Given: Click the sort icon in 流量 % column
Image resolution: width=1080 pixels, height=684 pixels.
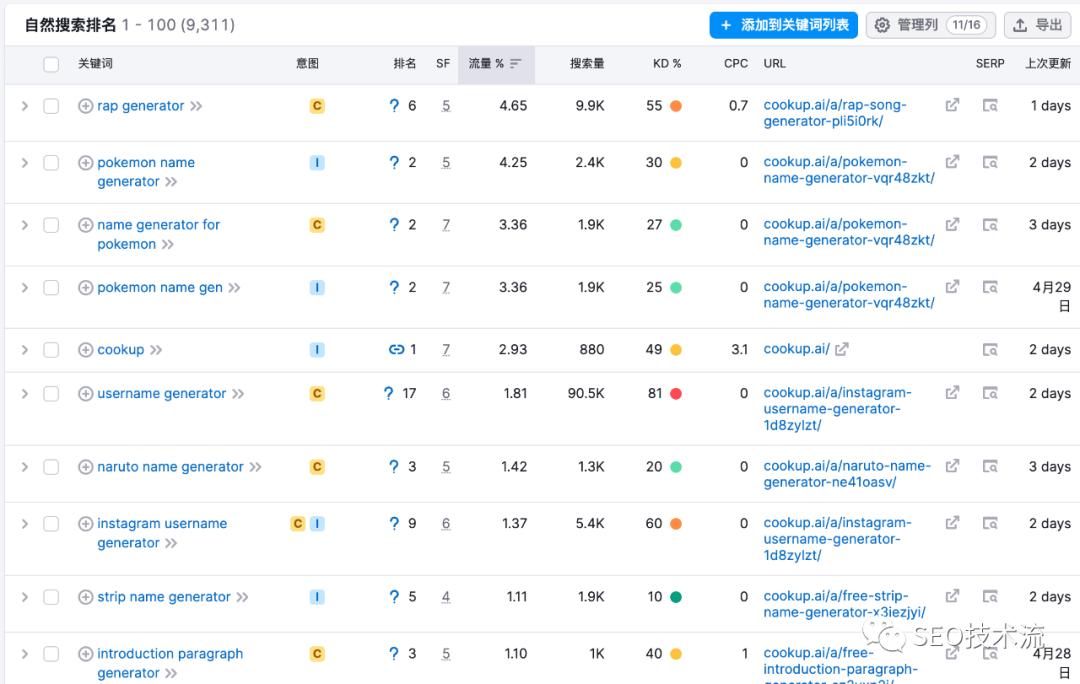Looking at the screenshot, I should click(516, 63).
